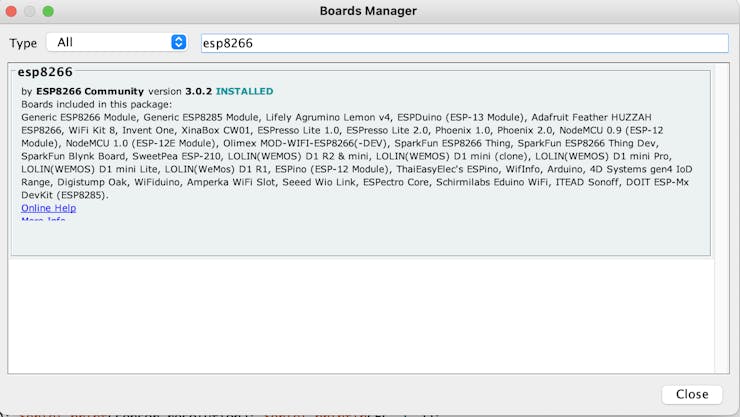Click the Close button
Viewport: 740px width, 417px height.
tap(692, 394)
